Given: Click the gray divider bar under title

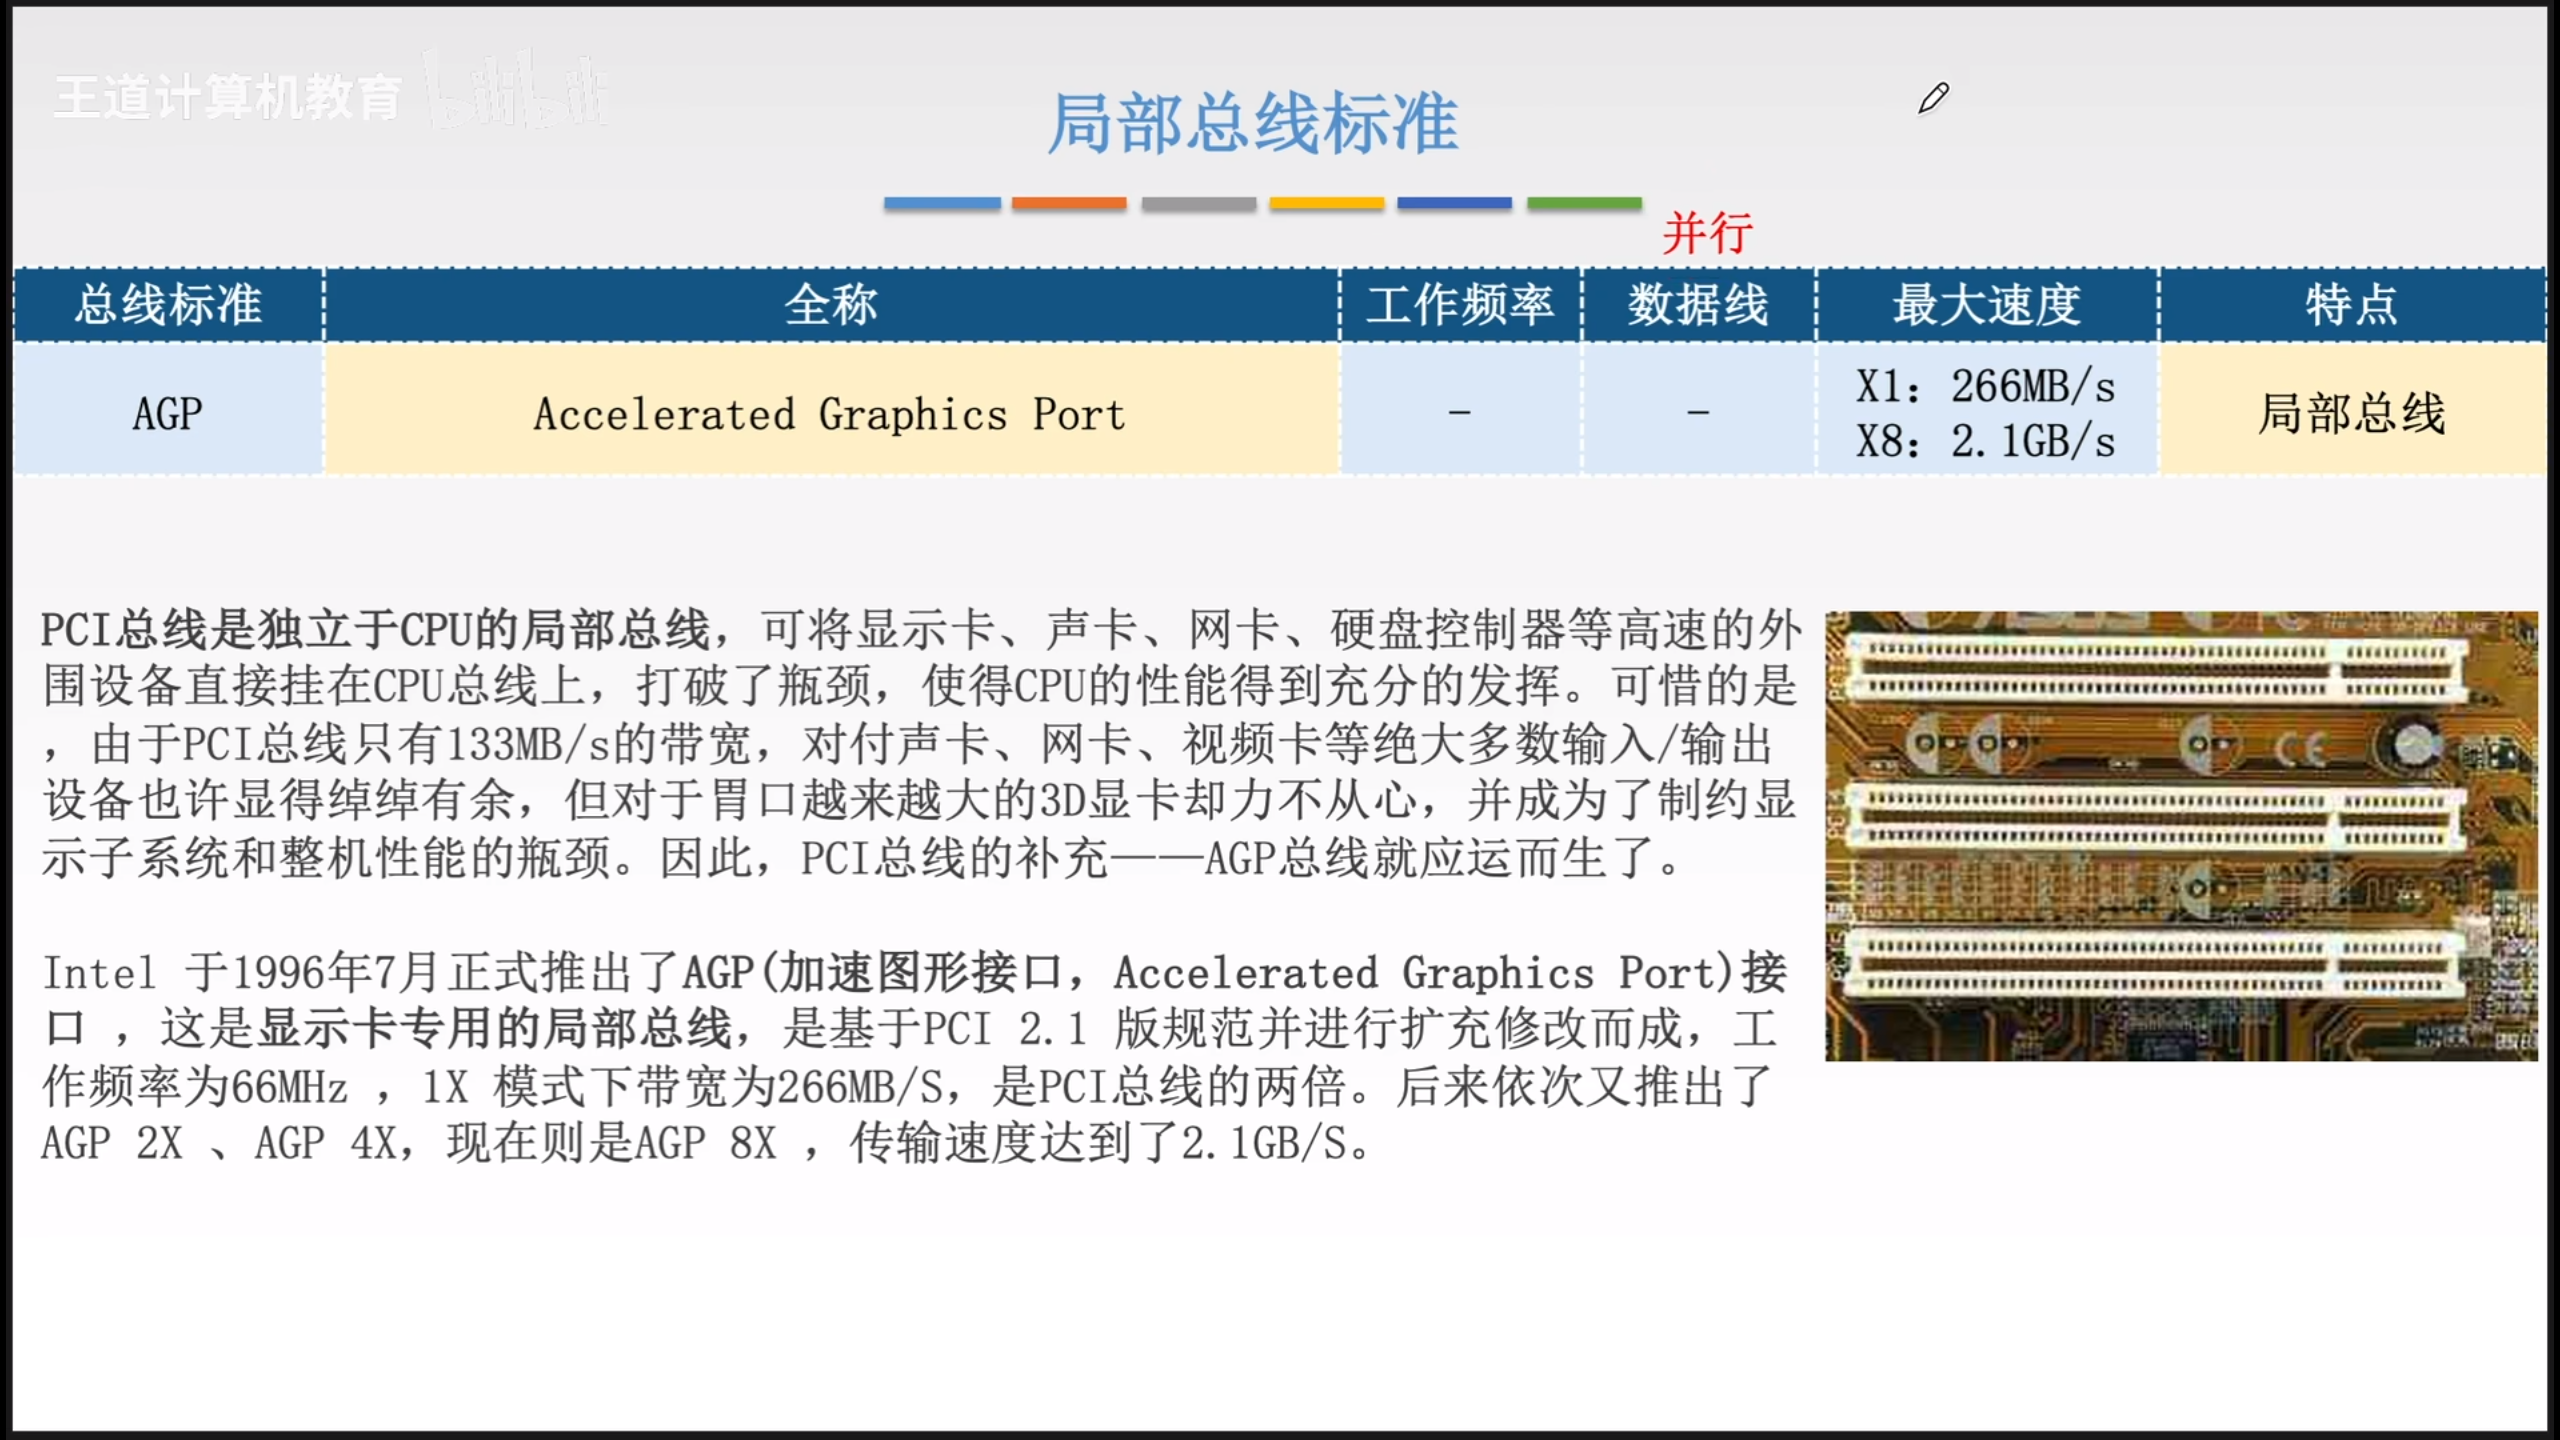Looking at the screenshot, I should [1198, 203].
